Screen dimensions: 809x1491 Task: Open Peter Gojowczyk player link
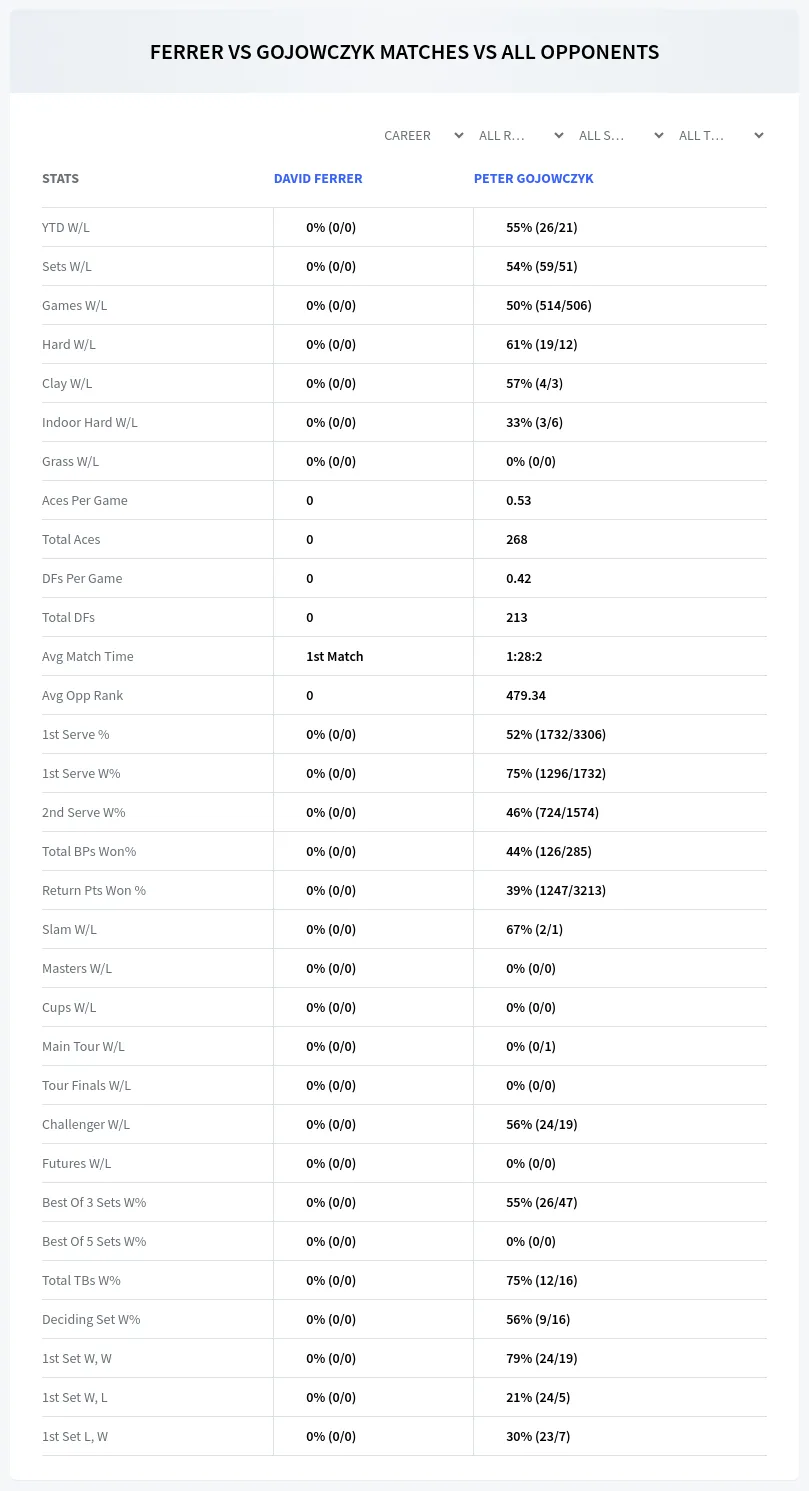click(533, 178)
